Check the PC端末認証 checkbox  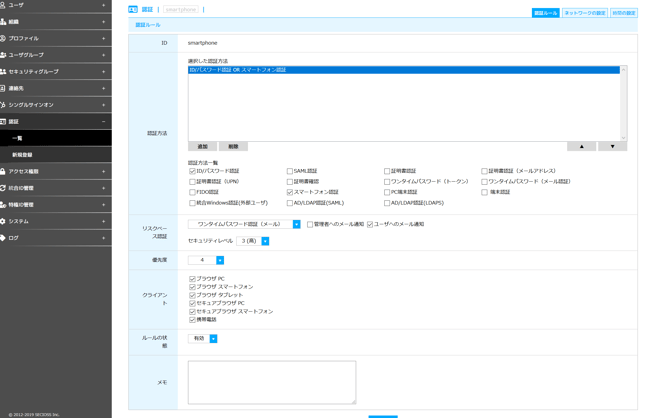tap(387, 192)
